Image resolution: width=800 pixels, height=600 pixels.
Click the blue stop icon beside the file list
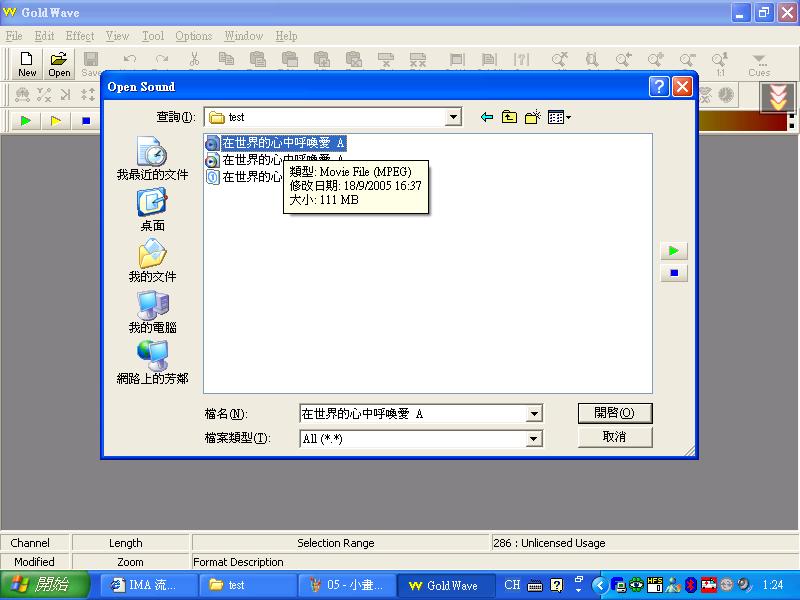(x=674, y=273)
